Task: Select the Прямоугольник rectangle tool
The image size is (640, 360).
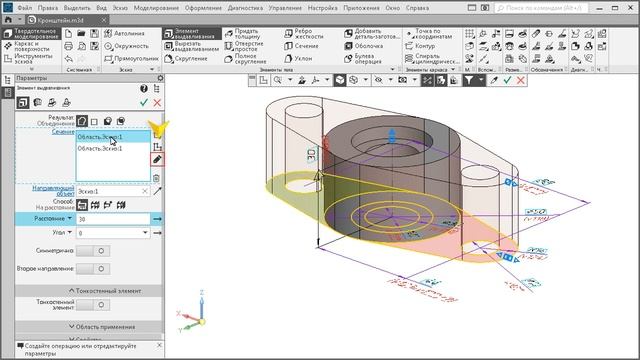Action: (131, 59)
